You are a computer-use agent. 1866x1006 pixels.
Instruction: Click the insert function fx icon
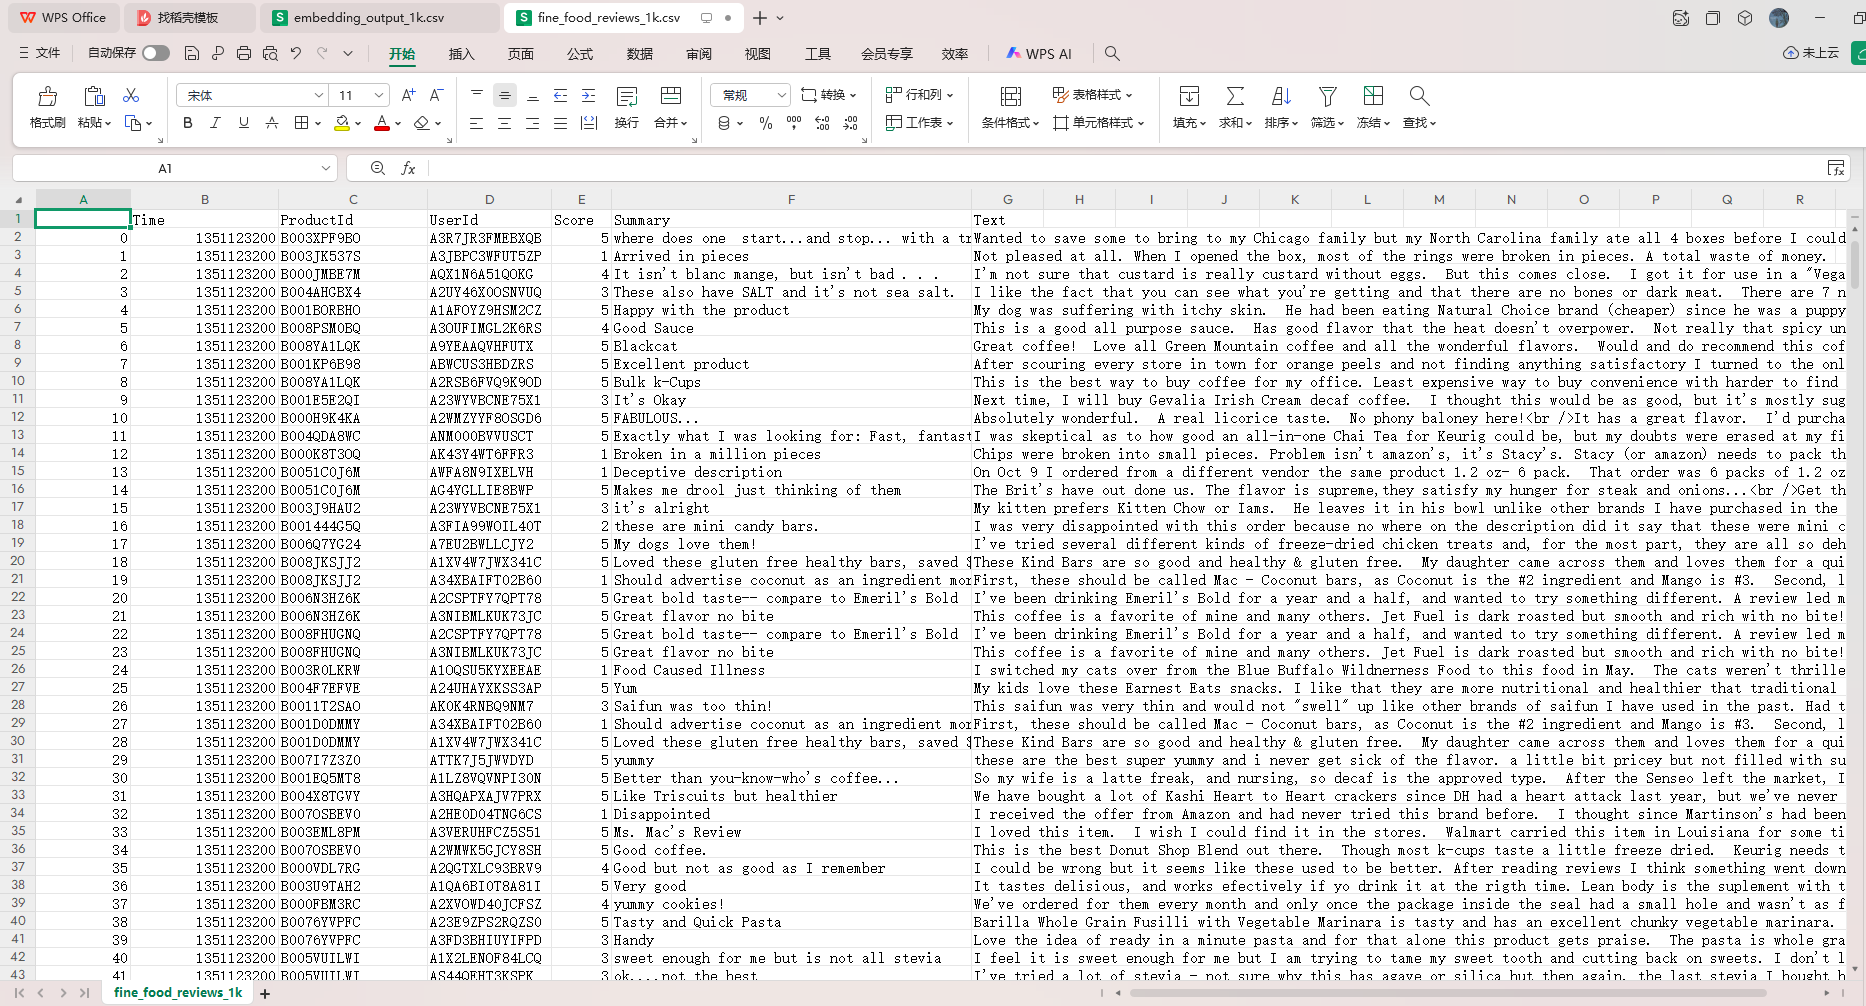(408, 168)
